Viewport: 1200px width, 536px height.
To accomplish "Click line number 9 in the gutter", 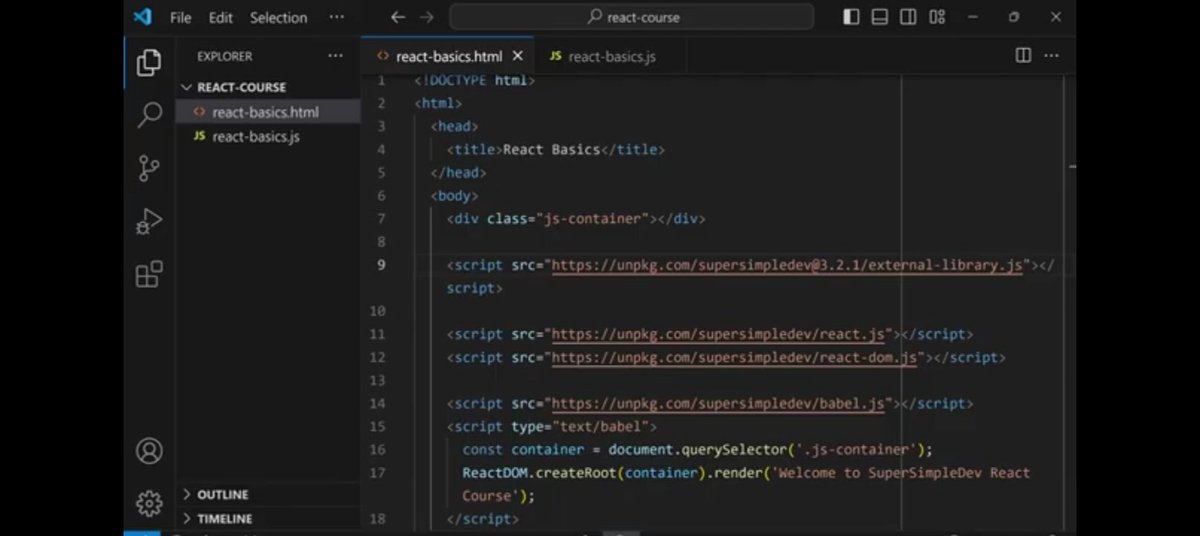I will 382,265.
